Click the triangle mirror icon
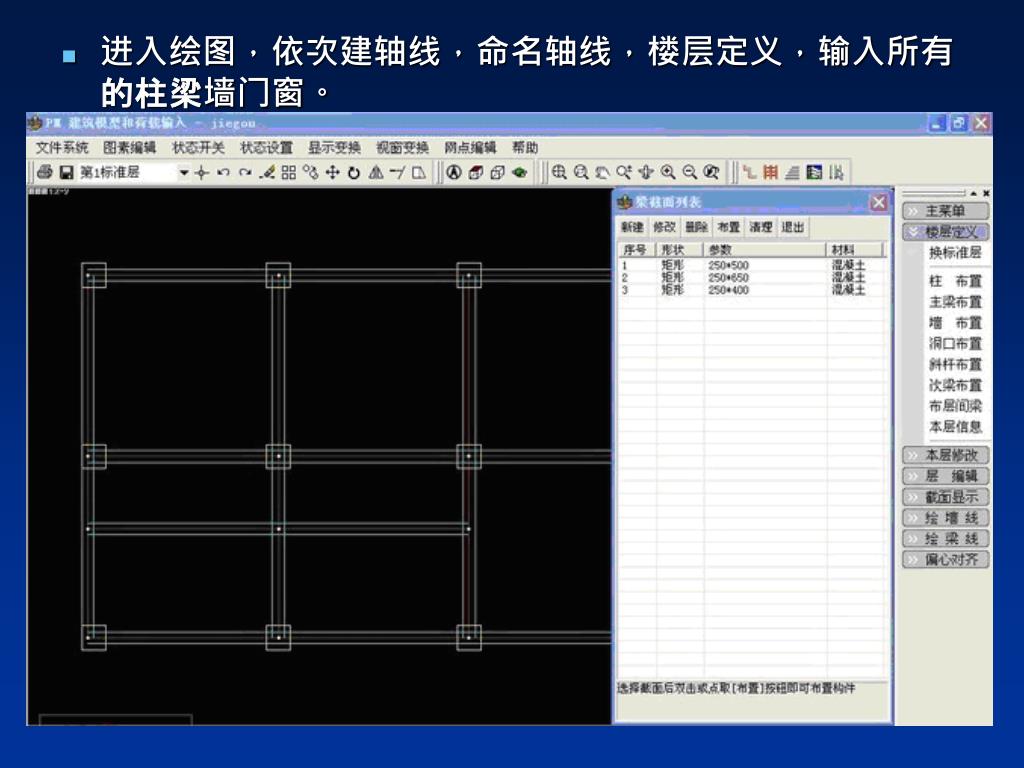The height and width of the screenshot is (768, 1024). (x=376, y=172)
